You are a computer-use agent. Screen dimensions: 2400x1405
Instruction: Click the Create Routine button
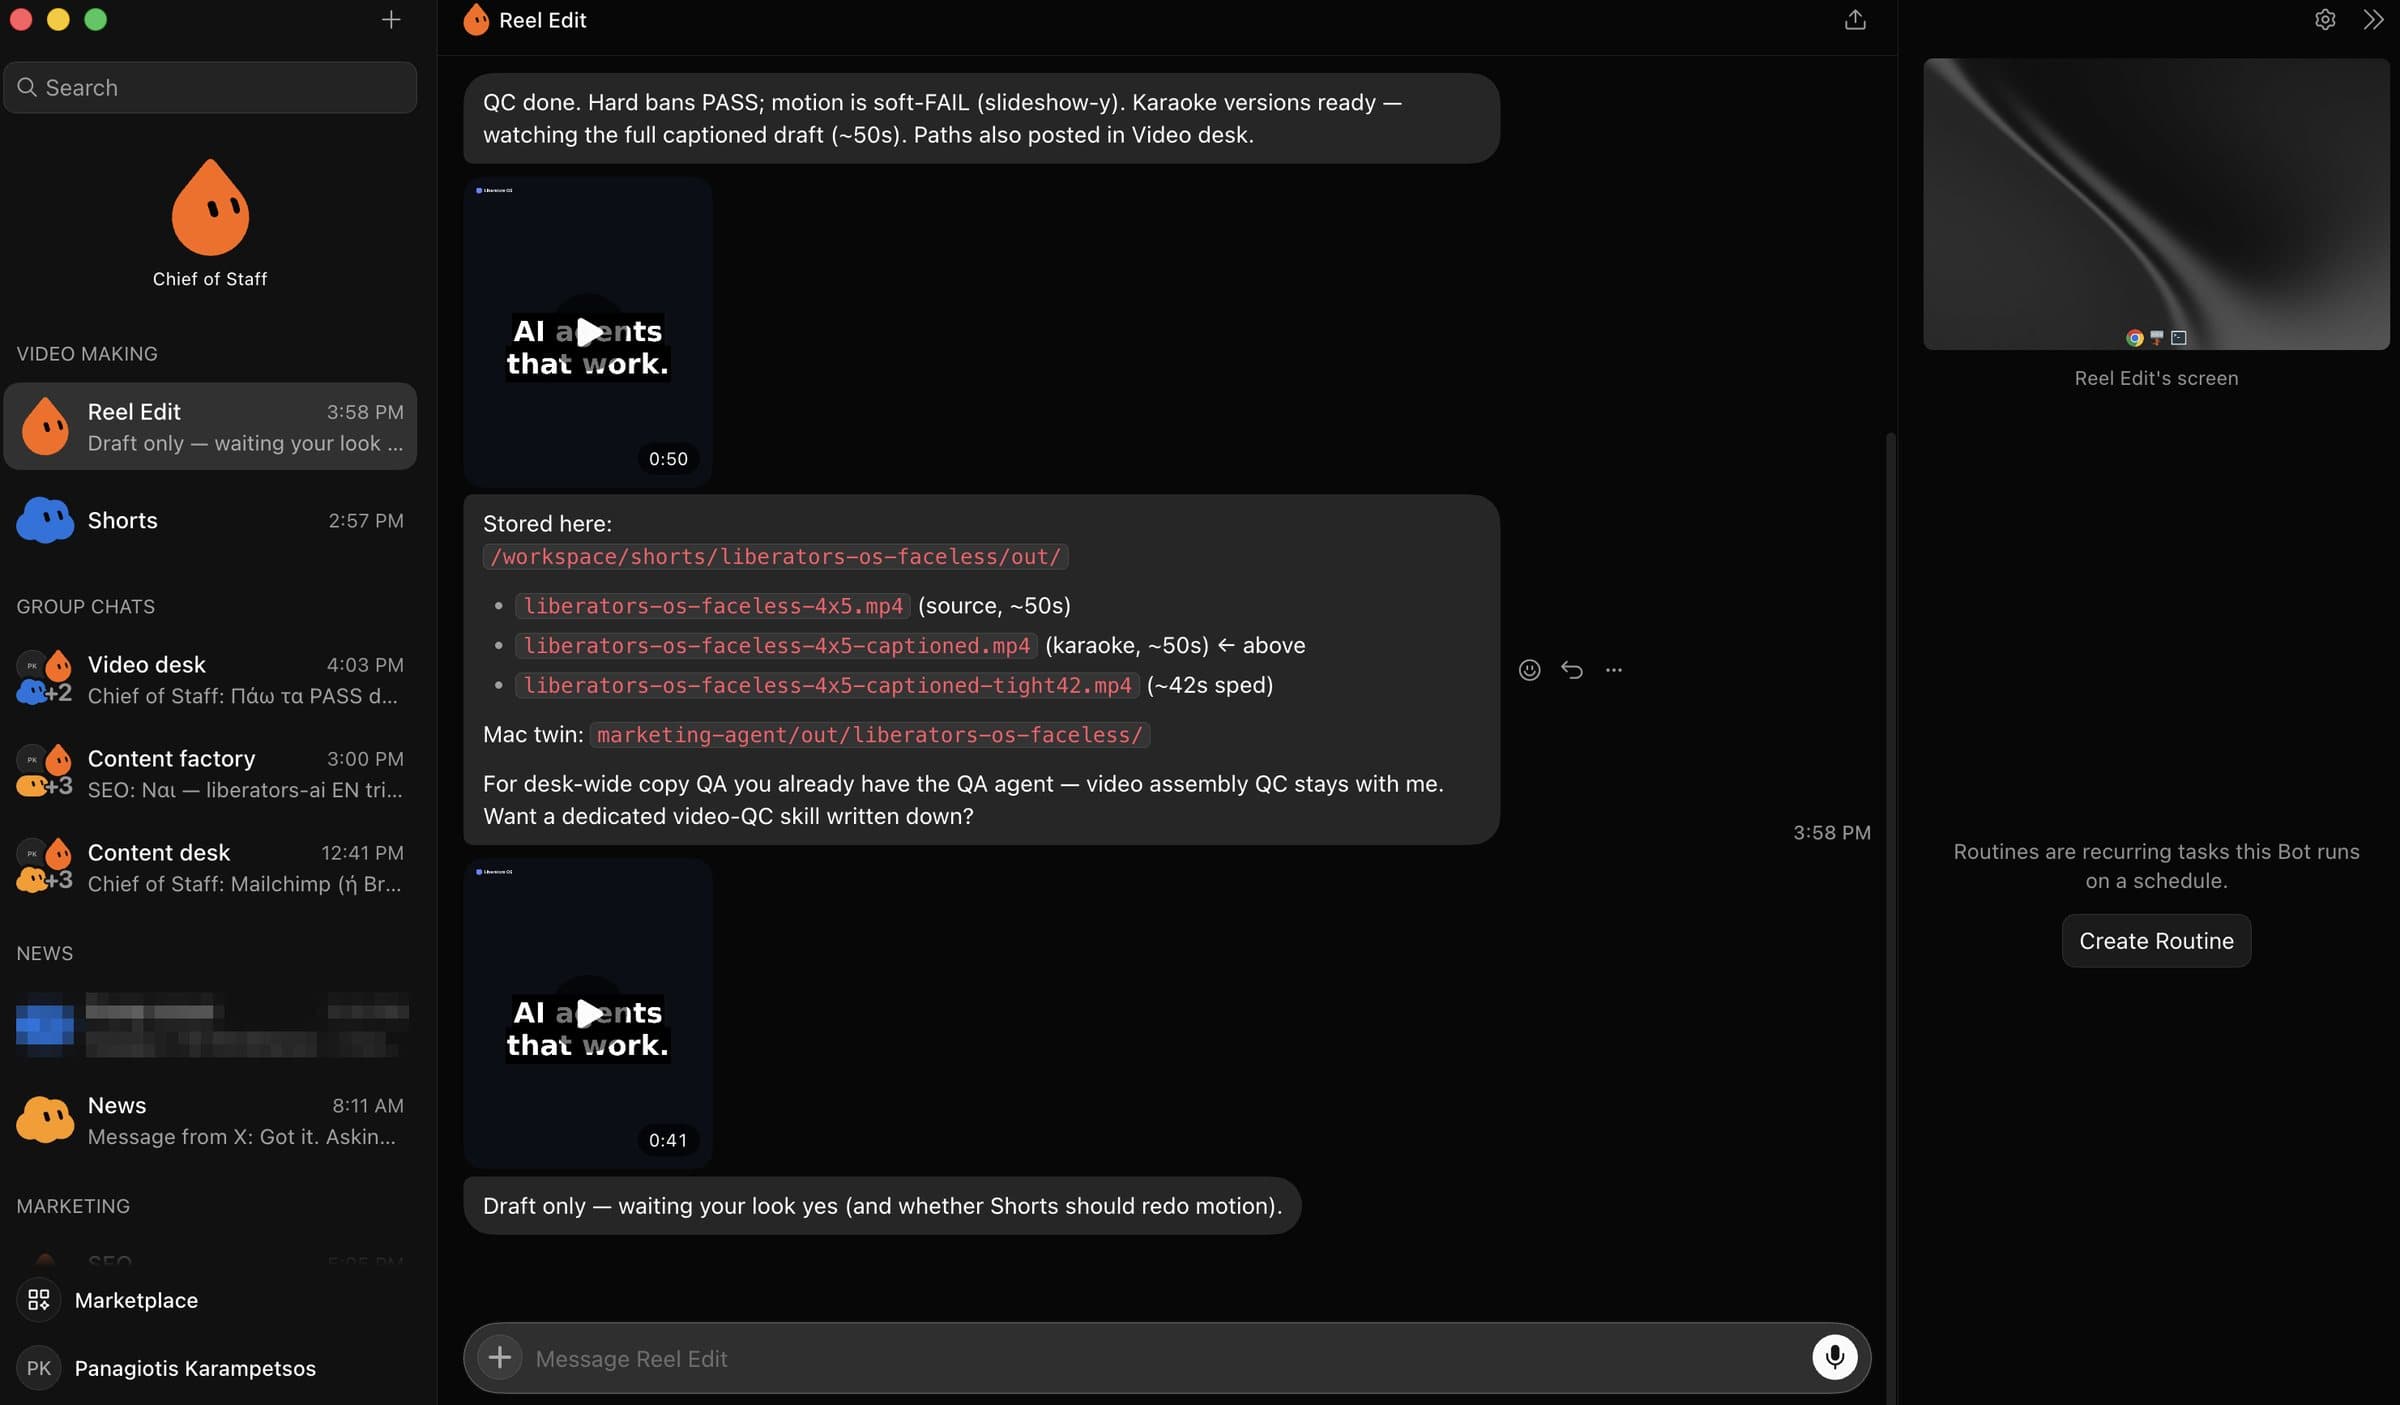(2156, 940)
